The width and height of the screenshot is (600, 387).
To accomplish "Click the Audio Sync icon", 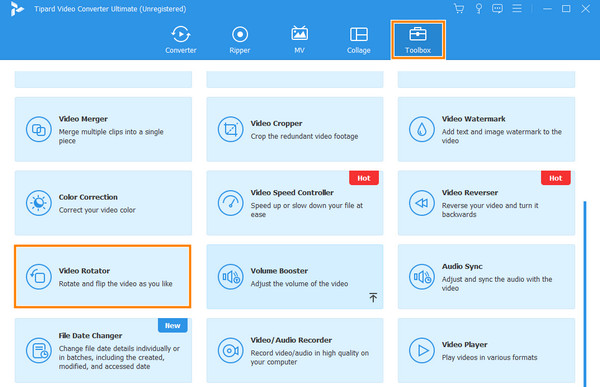I will pos(422,276).
